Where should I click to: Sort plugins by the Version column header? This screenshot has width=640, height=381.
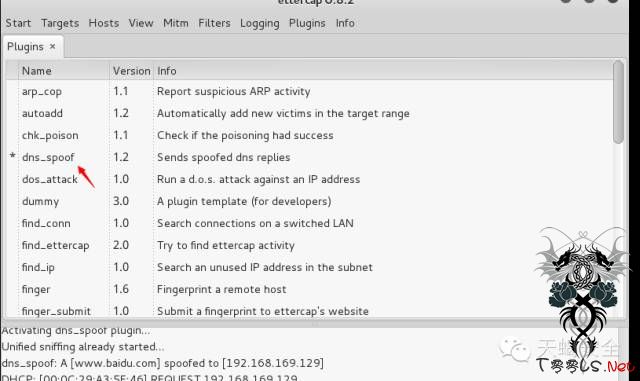pos(131,71)
